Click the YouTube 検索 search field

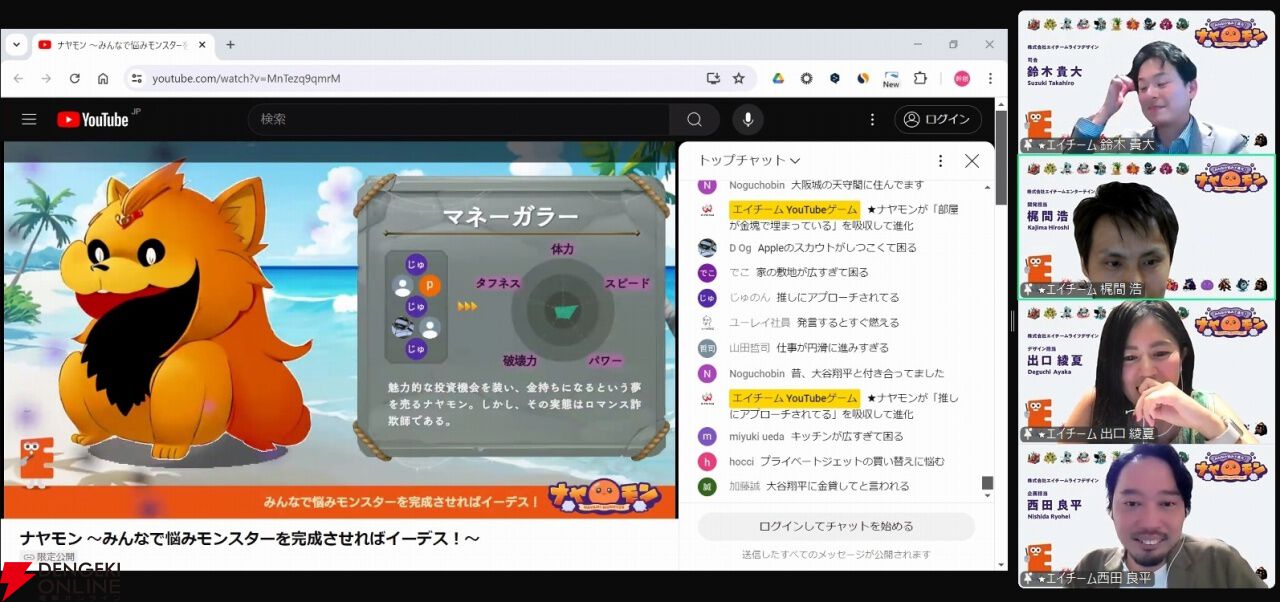(x=459, y=119)
